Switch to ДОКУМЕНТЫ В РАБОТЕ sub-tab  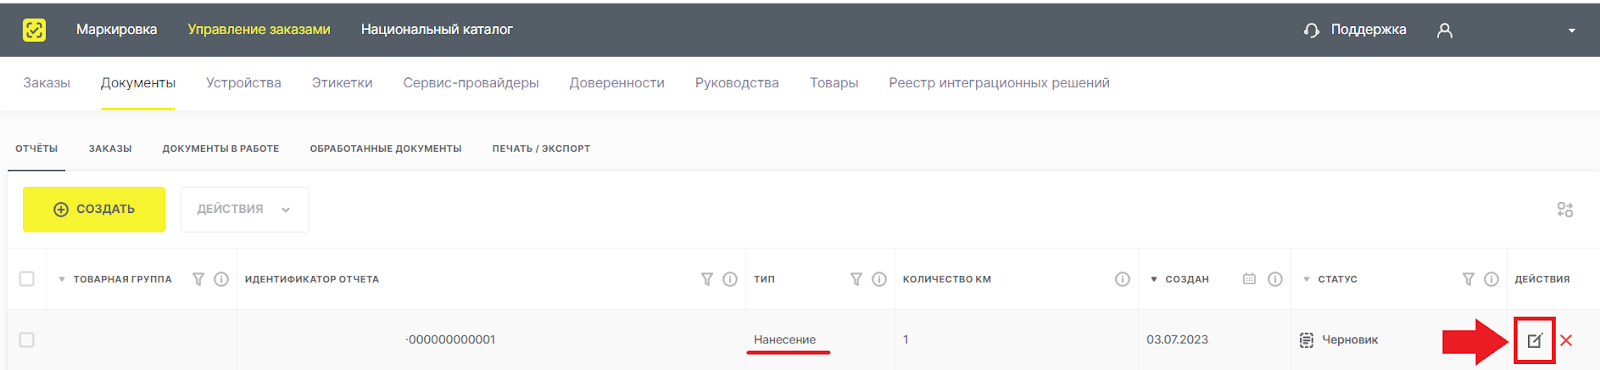click(221, 149)
